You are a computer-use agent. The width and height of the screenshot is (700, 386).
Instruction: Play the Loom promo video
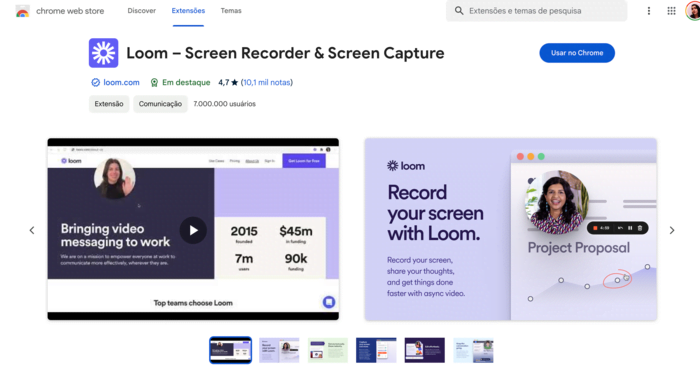click(193, 230)
